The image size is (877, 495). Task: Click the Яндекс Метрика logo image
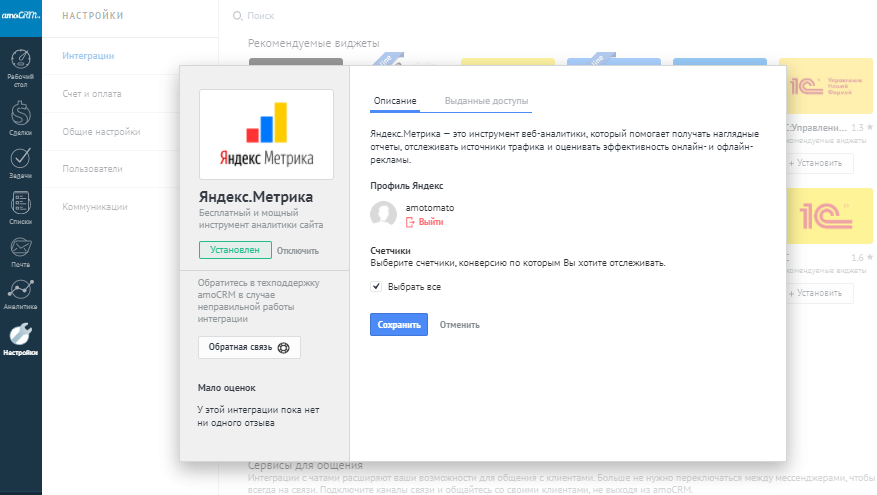point(266,134)
